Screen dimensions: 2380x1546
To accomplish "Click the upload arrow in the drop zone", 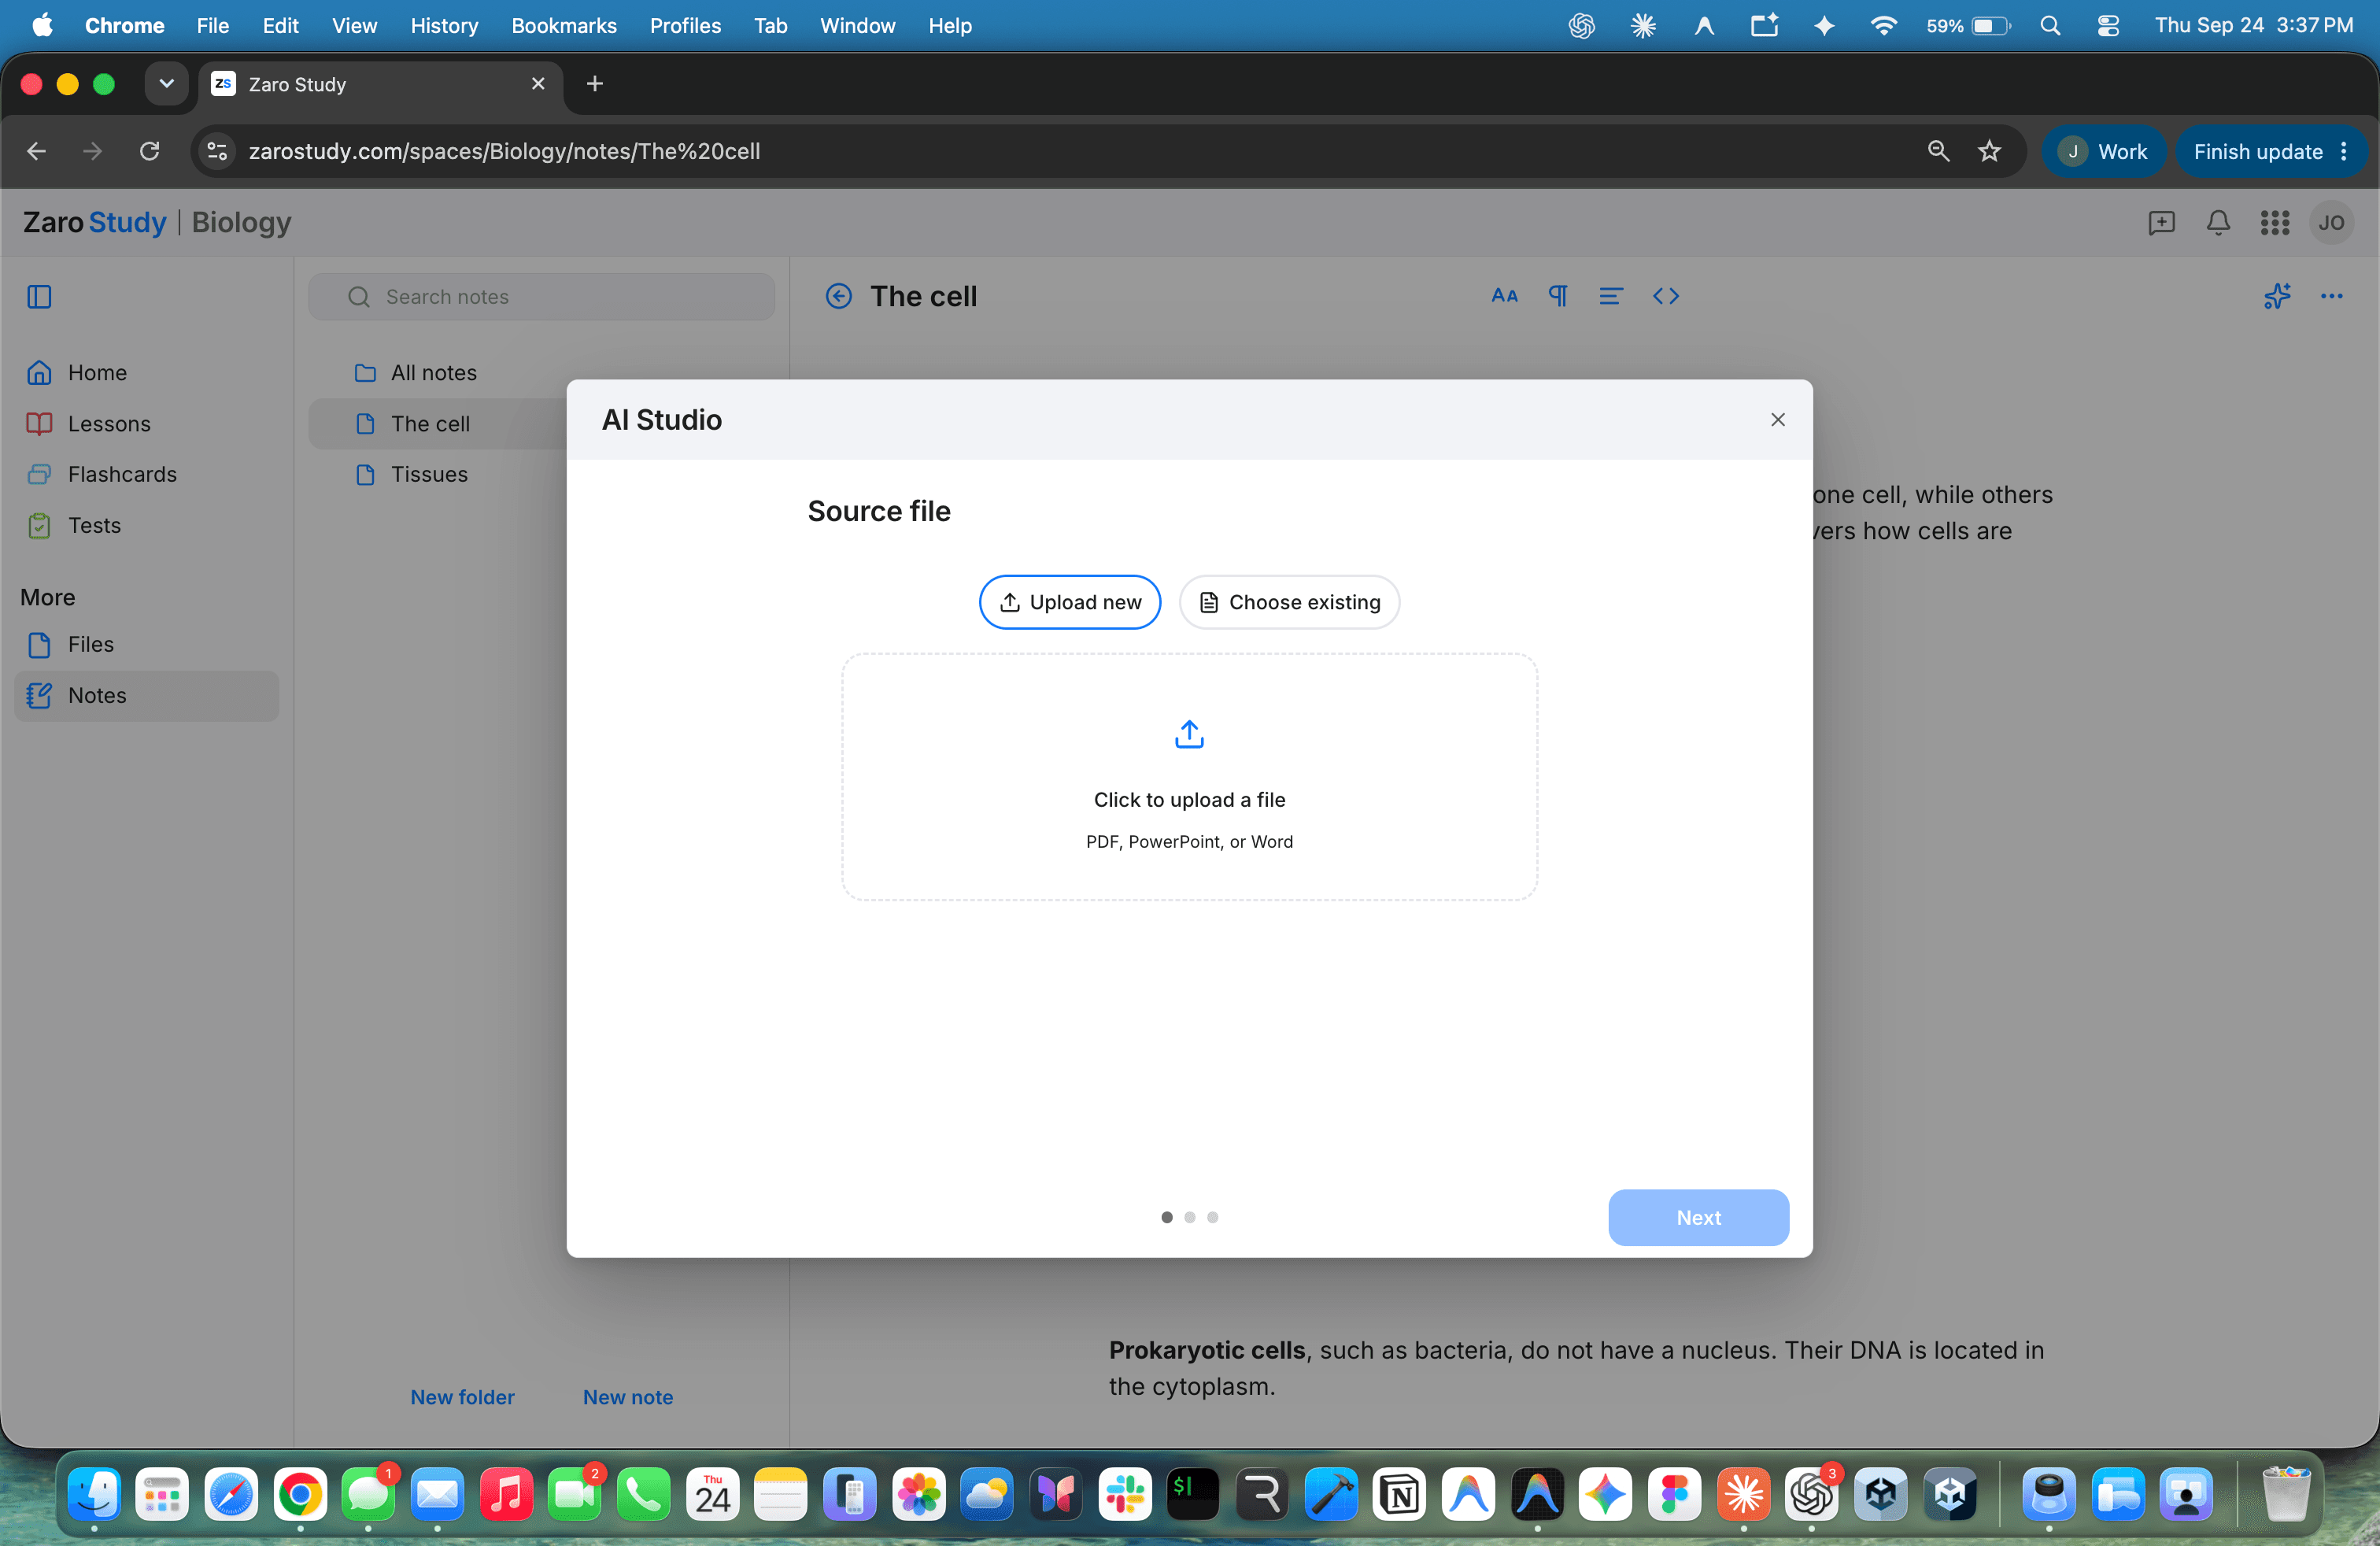I will coord(1189,734).
